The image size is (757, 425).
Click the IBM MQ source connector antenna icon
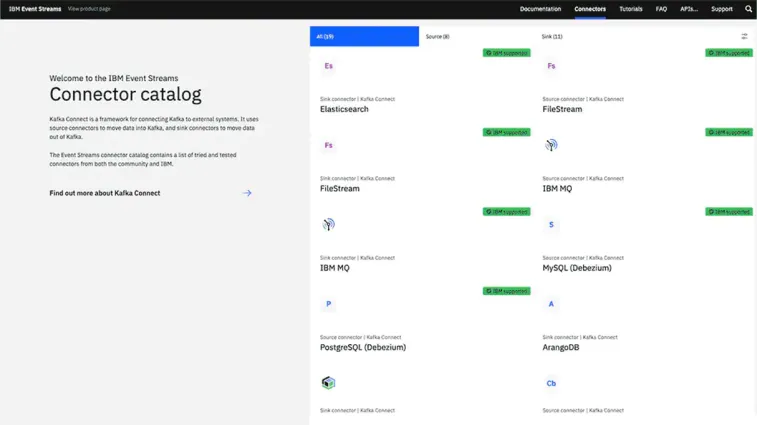pos(551,145)
